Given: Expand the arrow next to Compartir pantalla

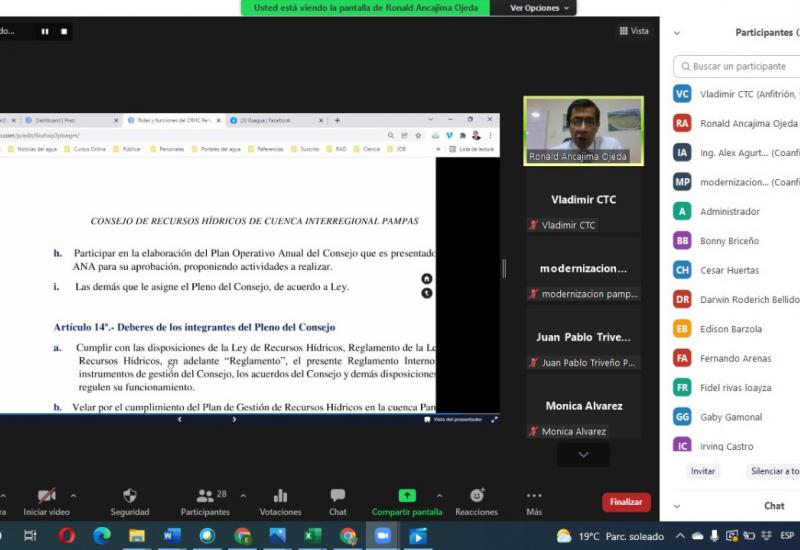Looking at the screenshot, I should (x=439, y=494).
